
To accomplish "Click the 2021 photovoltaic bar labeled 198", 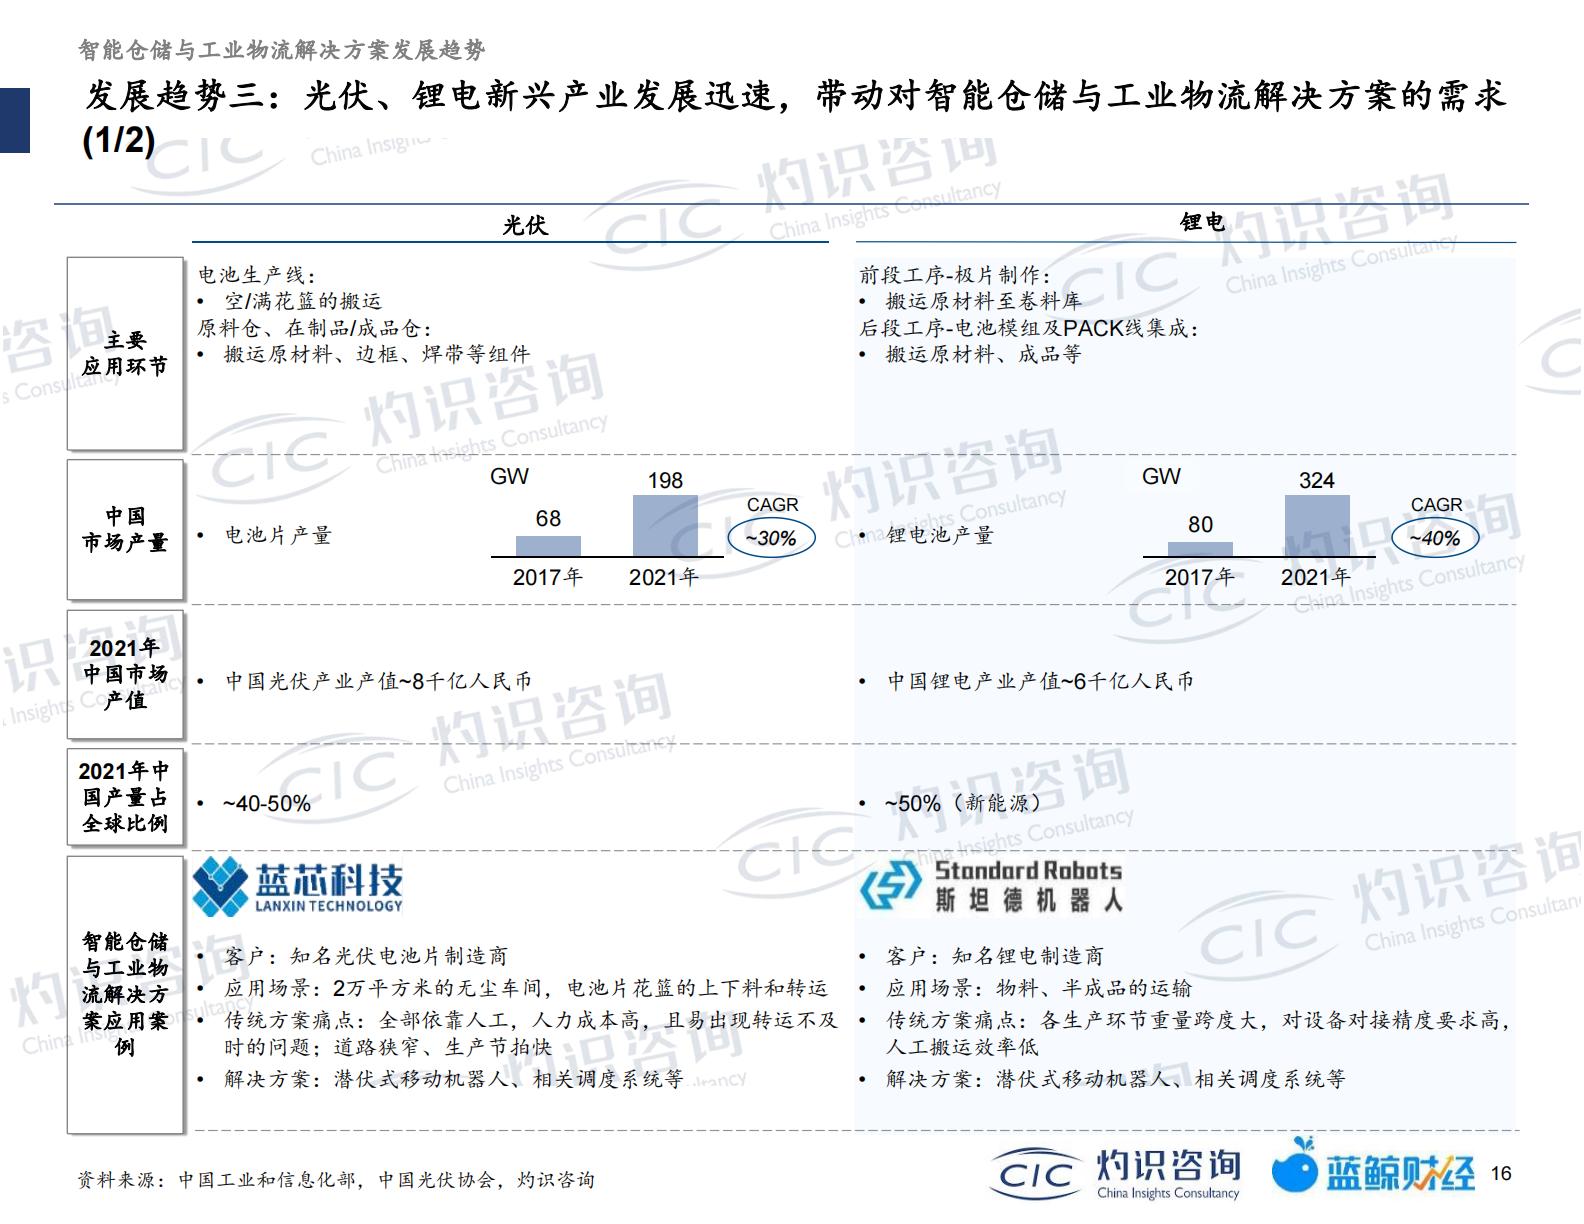I will coord(665,526).
